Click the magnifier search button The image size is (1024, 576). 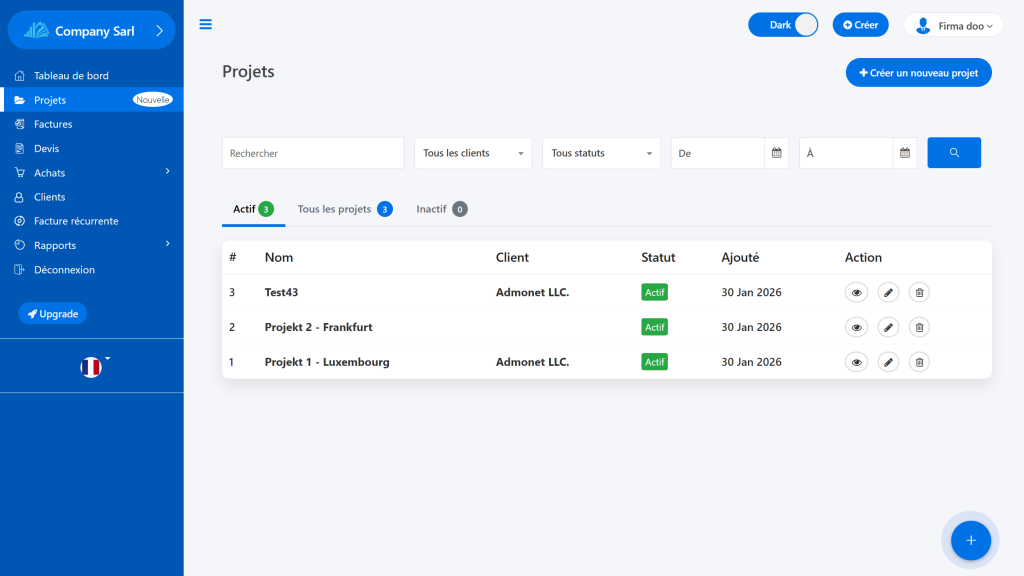[x=954, y=153]
